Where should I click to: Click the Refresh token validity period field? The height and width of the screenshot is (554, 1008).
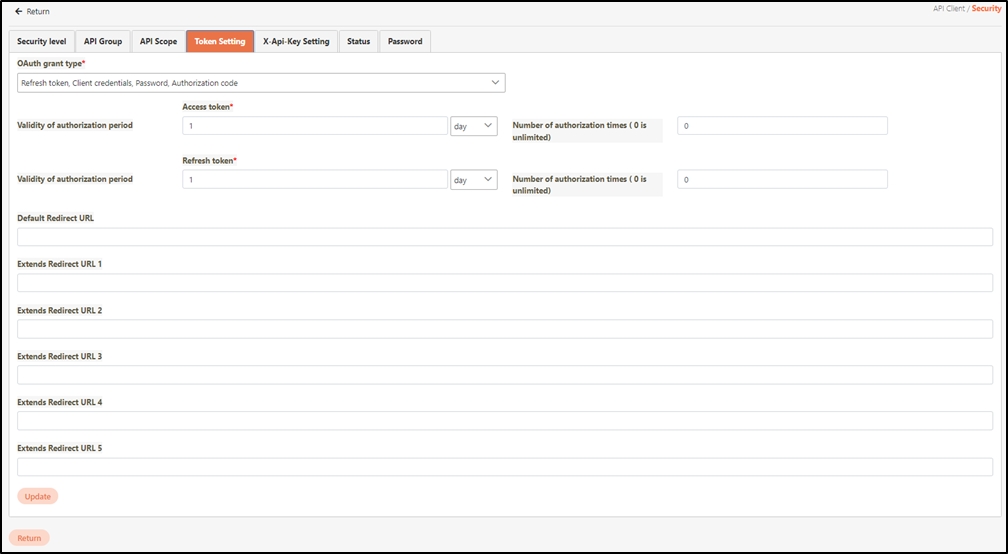tap(315, 180)
